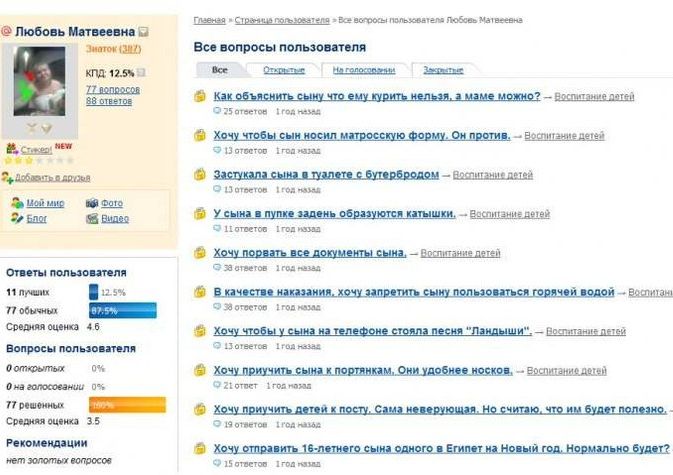The width and height of the screenshot is (673, 475).
Task: Click the info icon next to КПД 12.5%
Action: coord(142,73)
